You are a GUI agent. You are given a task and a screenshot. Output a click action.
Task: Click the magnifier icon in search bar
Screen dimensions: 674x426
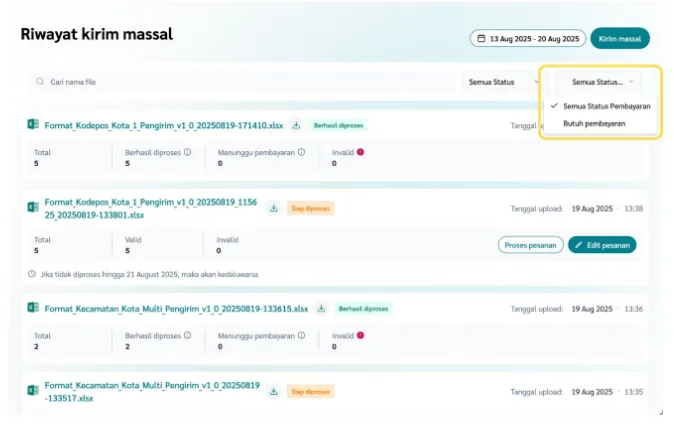(x=40, y=82)
